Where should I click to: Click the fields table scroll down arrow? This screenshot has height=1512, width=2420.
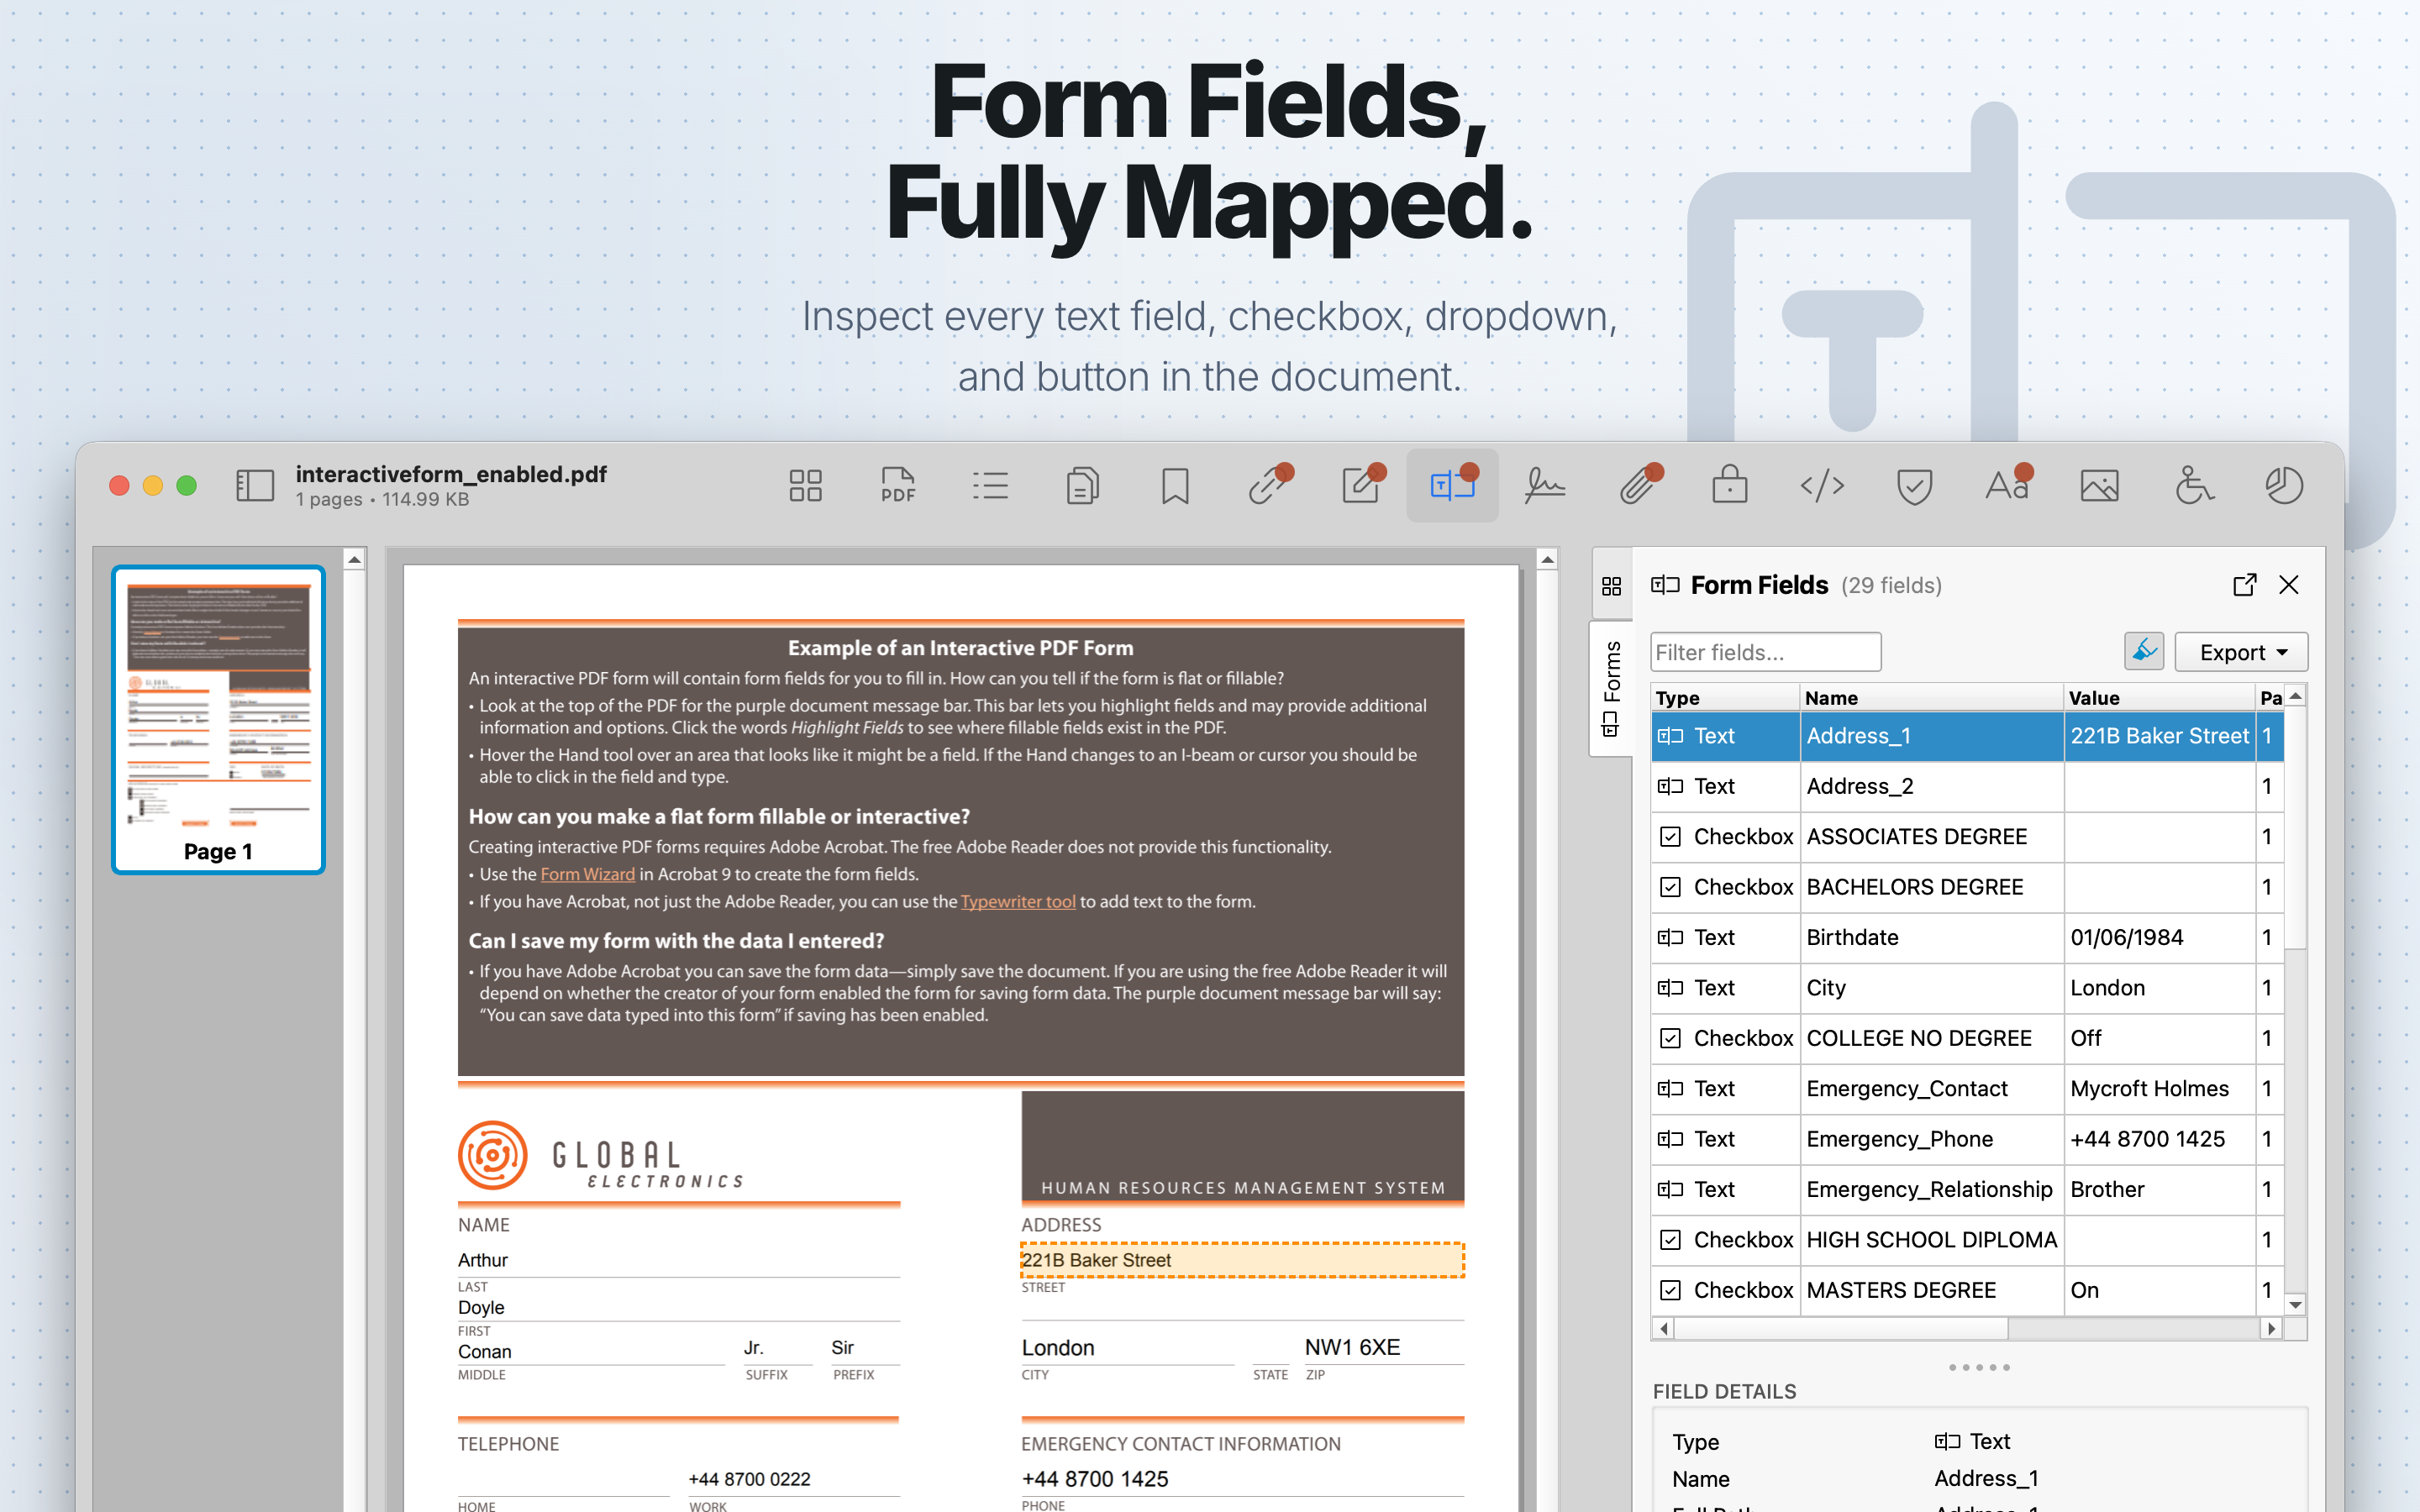(2296, 1305)
